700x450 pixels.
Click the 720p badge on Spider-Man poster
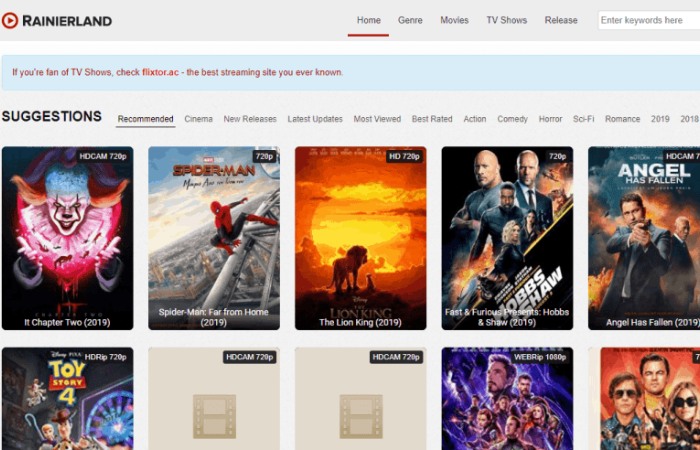(x=264, y=156)
